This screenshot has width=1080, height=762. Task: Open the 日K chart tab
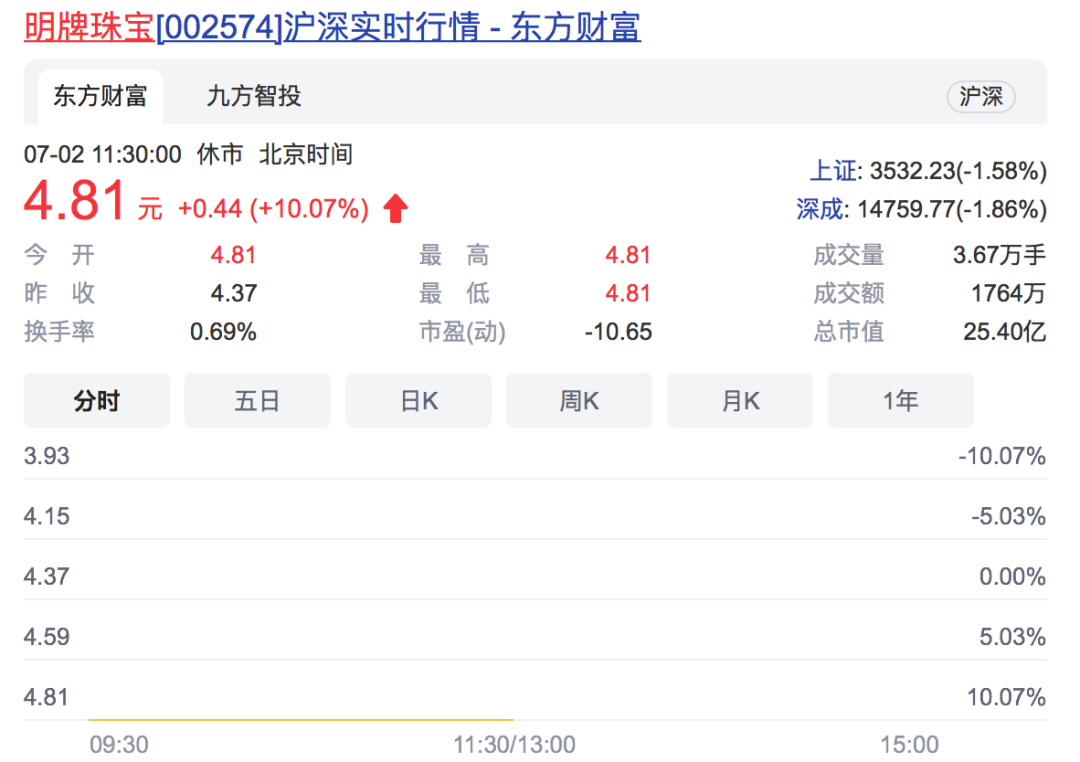[418, 400]
